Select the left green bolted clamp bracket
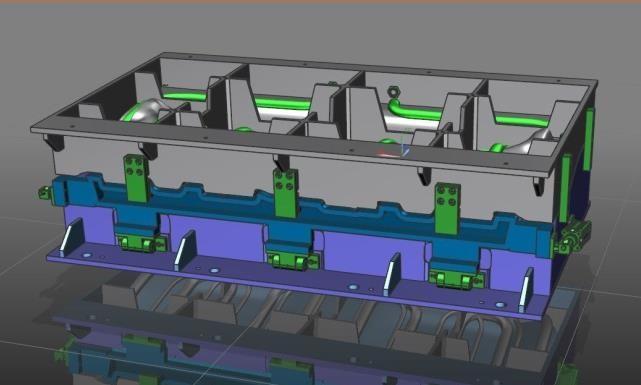Image resolution: width=641 pixels, height=385 pixels. click(137, 179)
